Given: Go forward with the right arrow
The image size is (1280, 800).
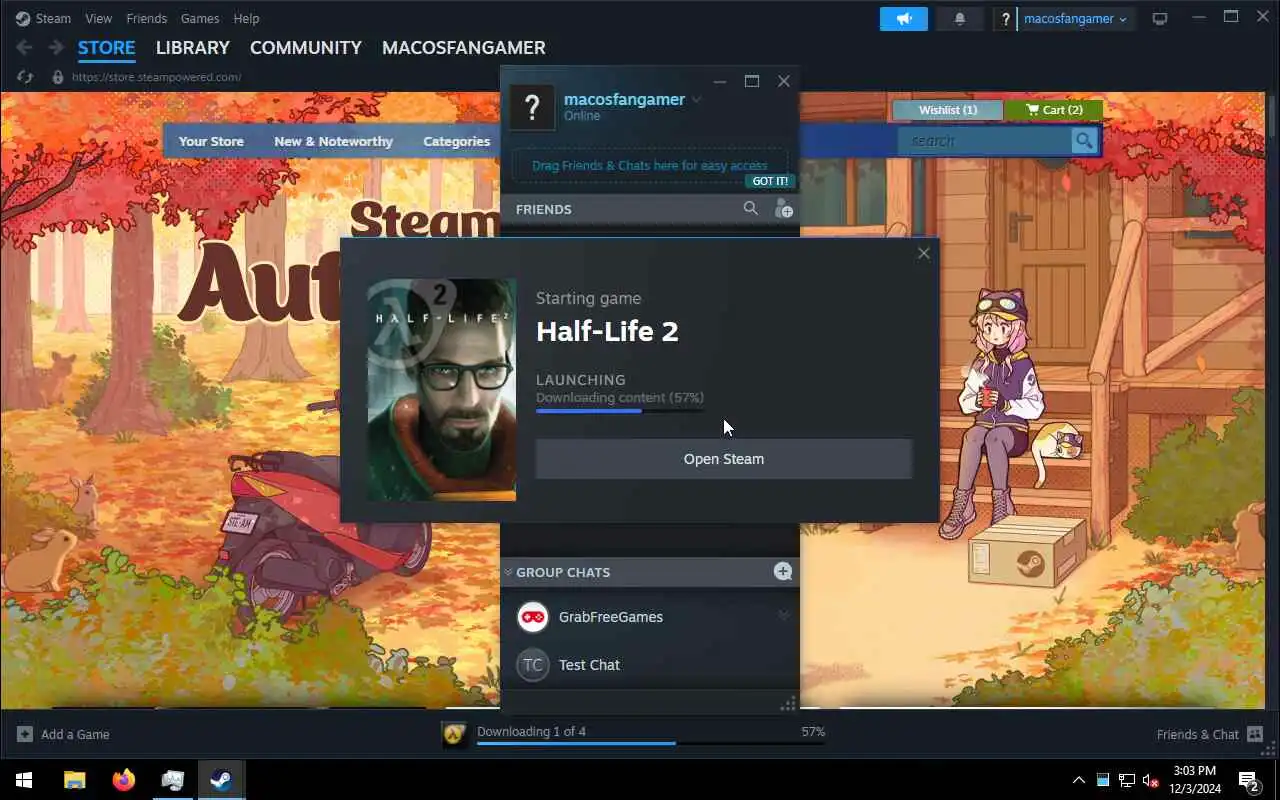Looking at the screenshot, I should pos(56,47).
